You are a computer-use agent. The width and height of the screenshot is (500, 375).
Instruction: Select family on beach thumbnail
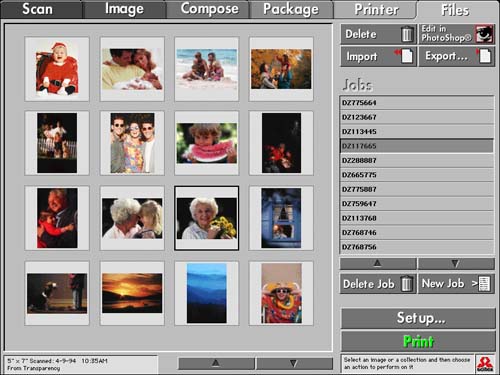(207, 69)
